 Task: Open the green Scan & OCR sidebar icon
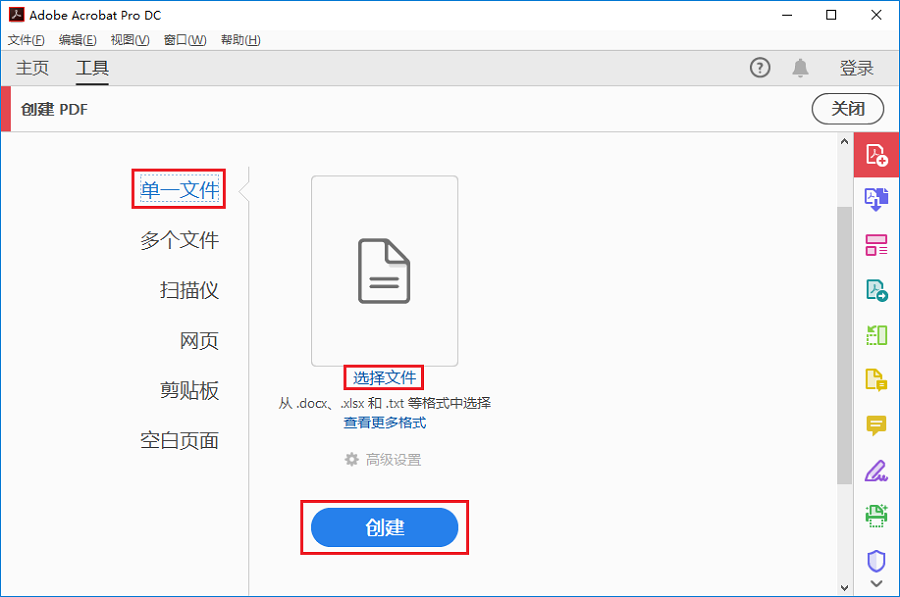[876, 335]
